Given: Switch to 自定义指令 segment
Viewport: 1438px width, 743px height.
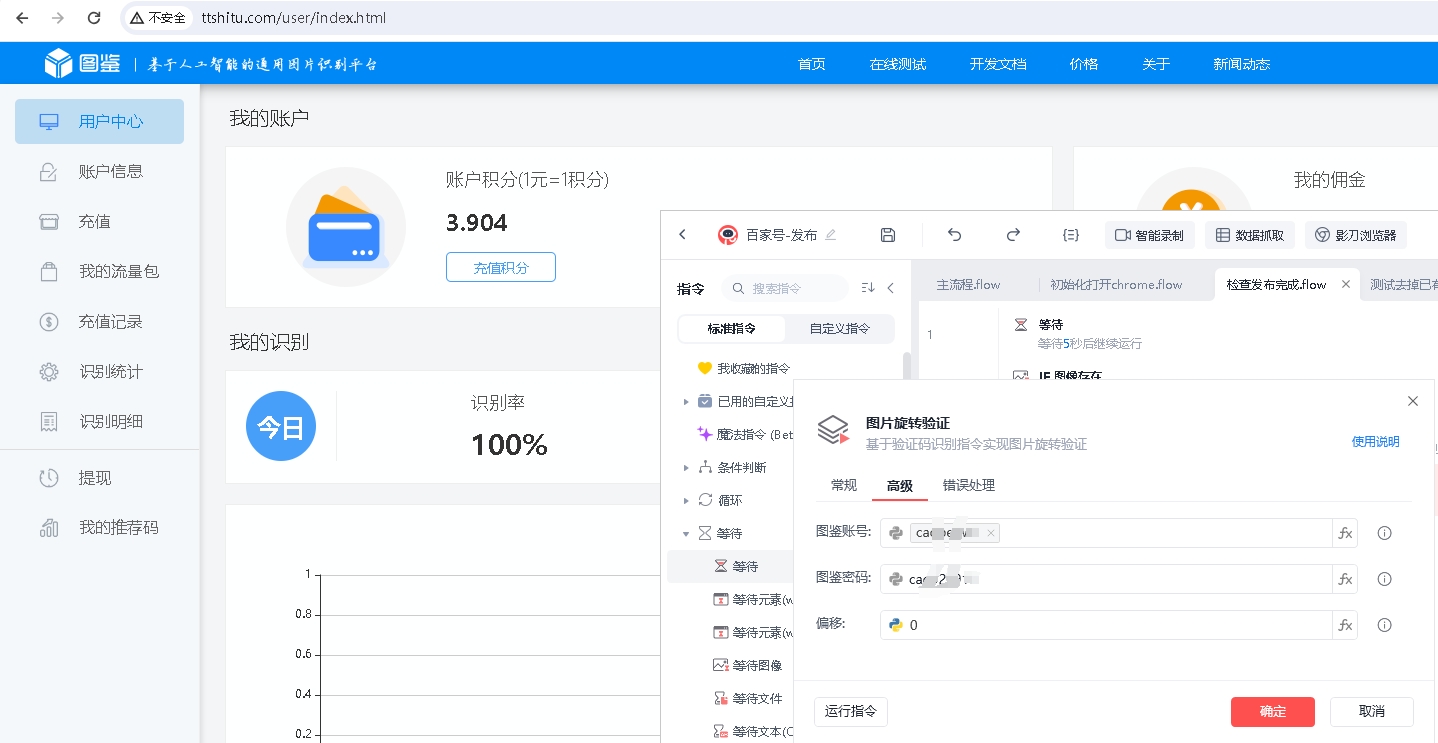Looking at the screenshot, I should (839, 328).
